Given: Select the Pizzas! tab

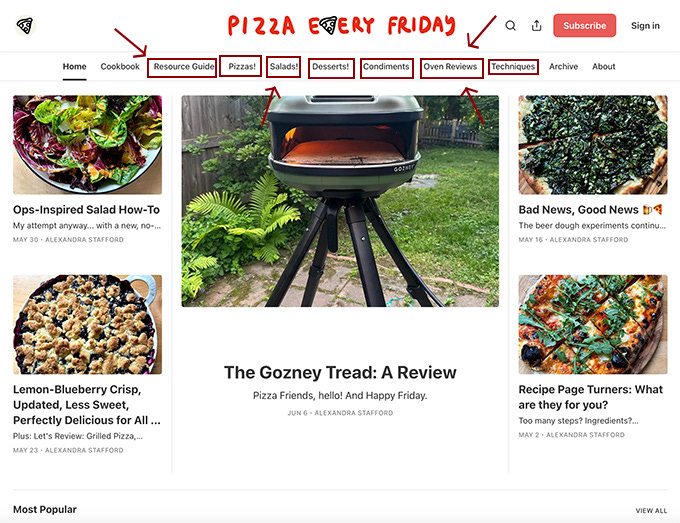Looking at the screenshot, I should click(x=242, y=66).
